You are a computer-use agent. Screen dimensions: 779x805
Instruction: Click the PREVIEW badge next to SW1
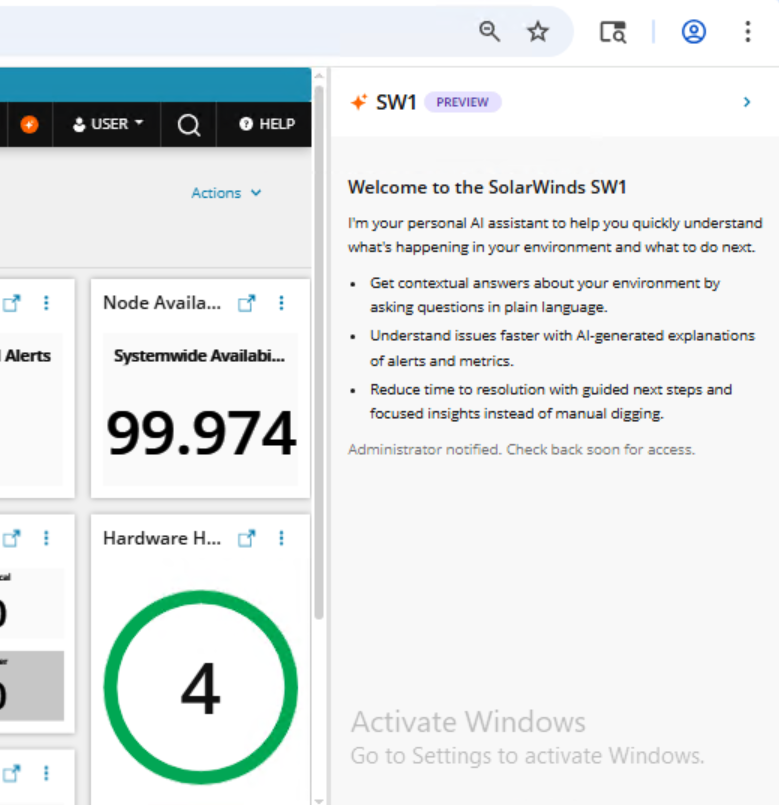[x=463, y=102]
